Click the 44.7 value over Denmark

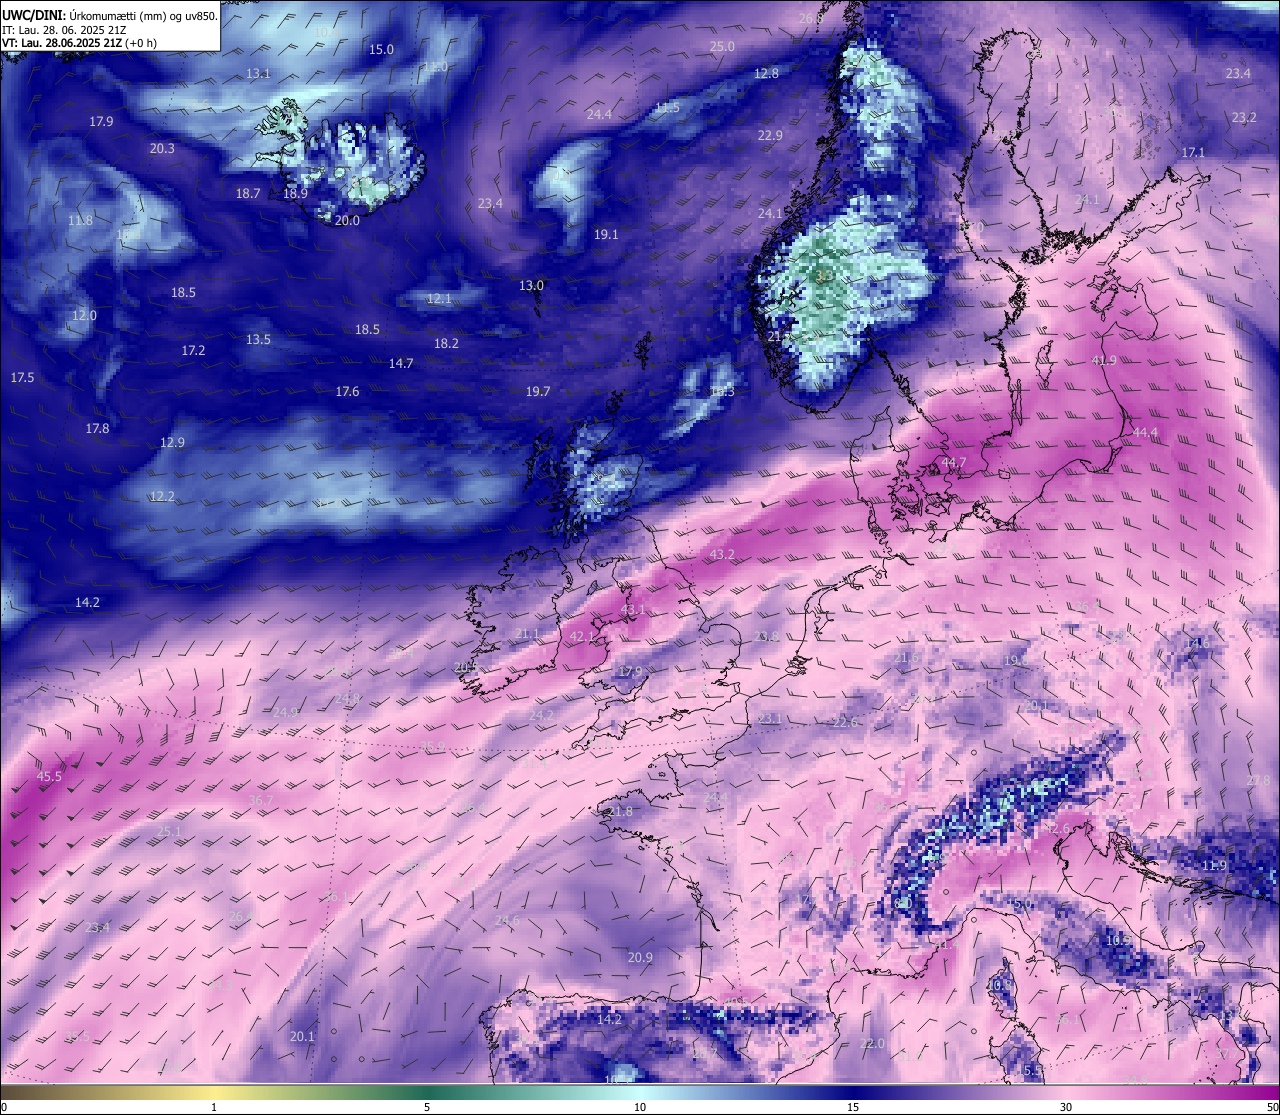click(x=954, y=462)
